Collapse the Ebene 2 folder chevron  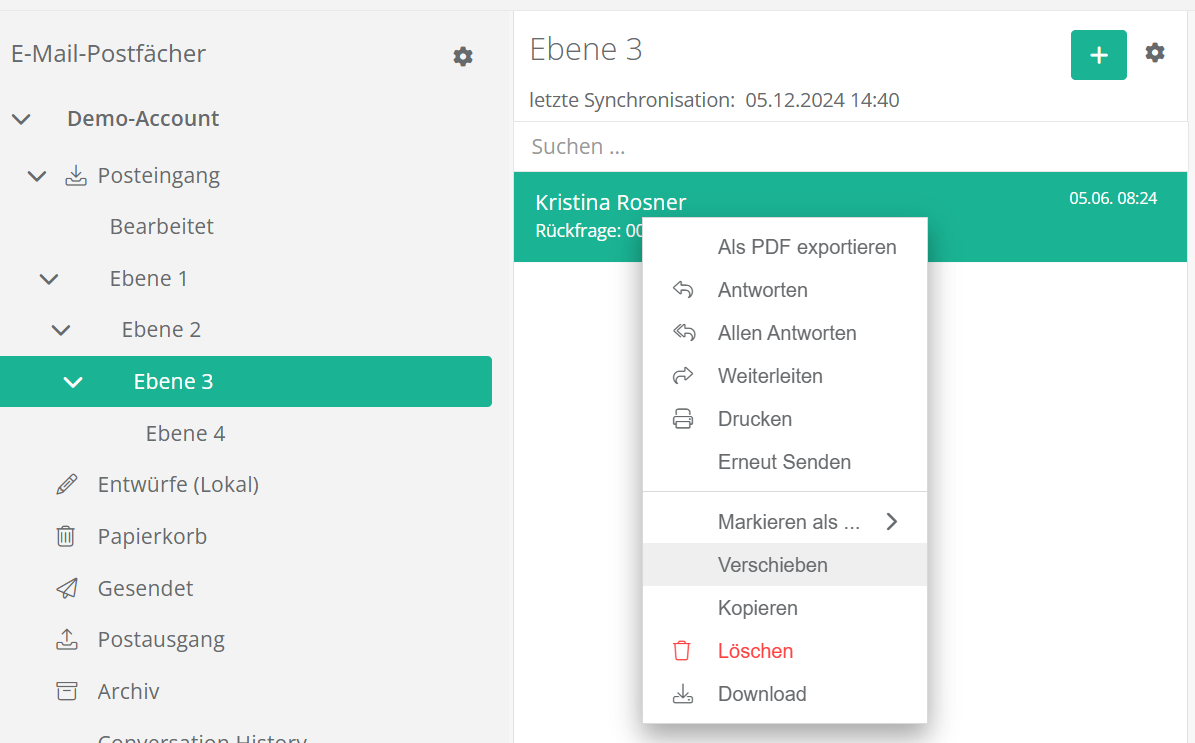(x=61, y=330)
